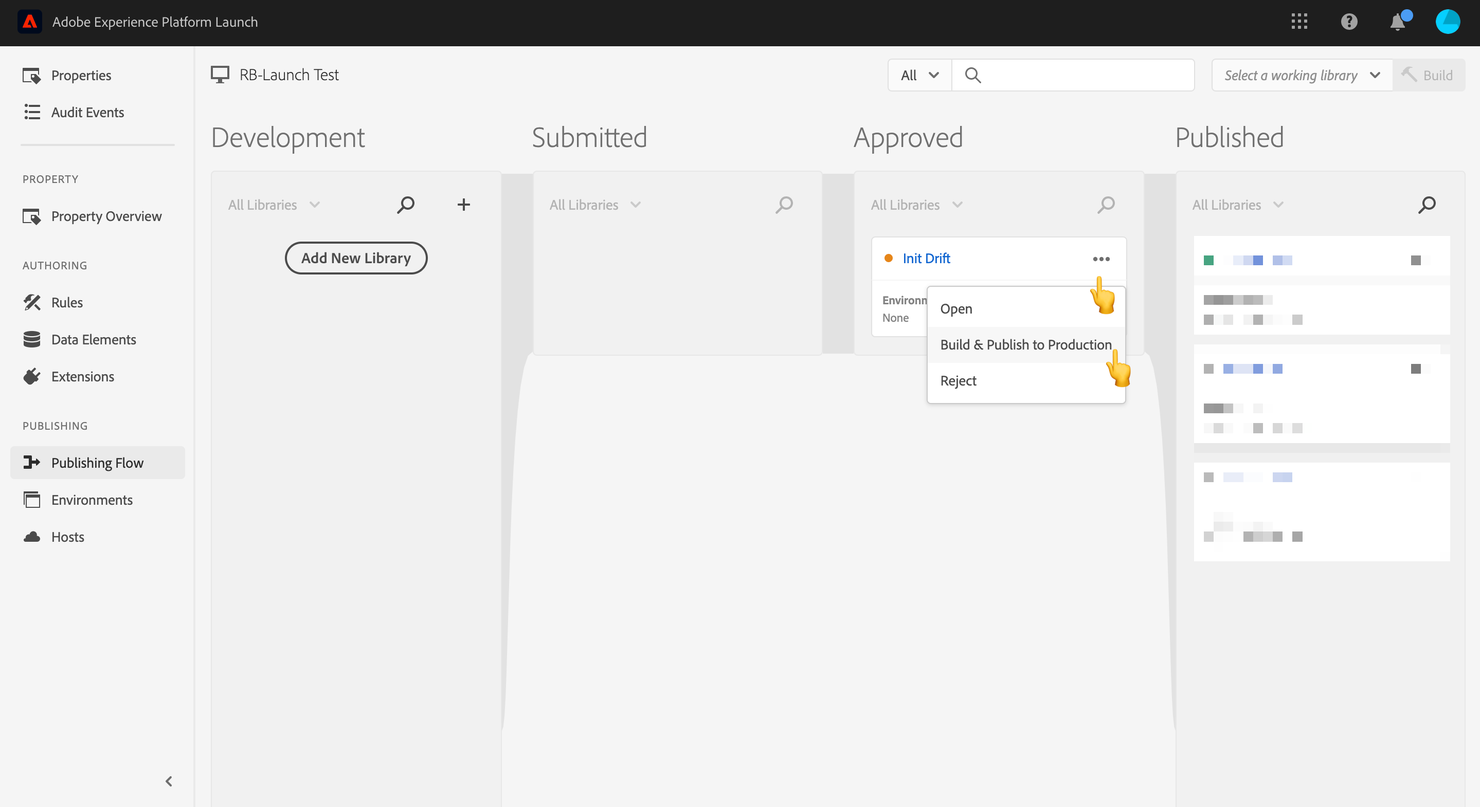Check the notifications bell icon

1399,21
